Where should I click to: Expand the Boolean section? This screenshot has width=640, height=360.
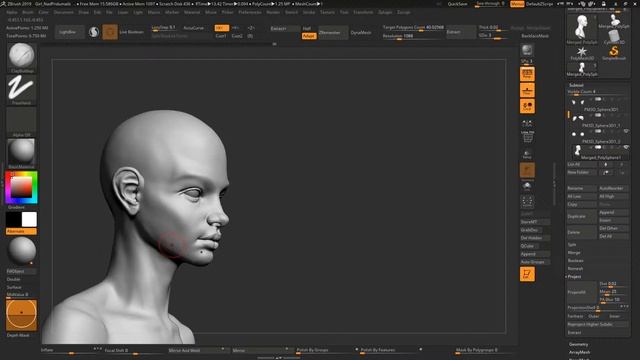click(x=576, y=260)
